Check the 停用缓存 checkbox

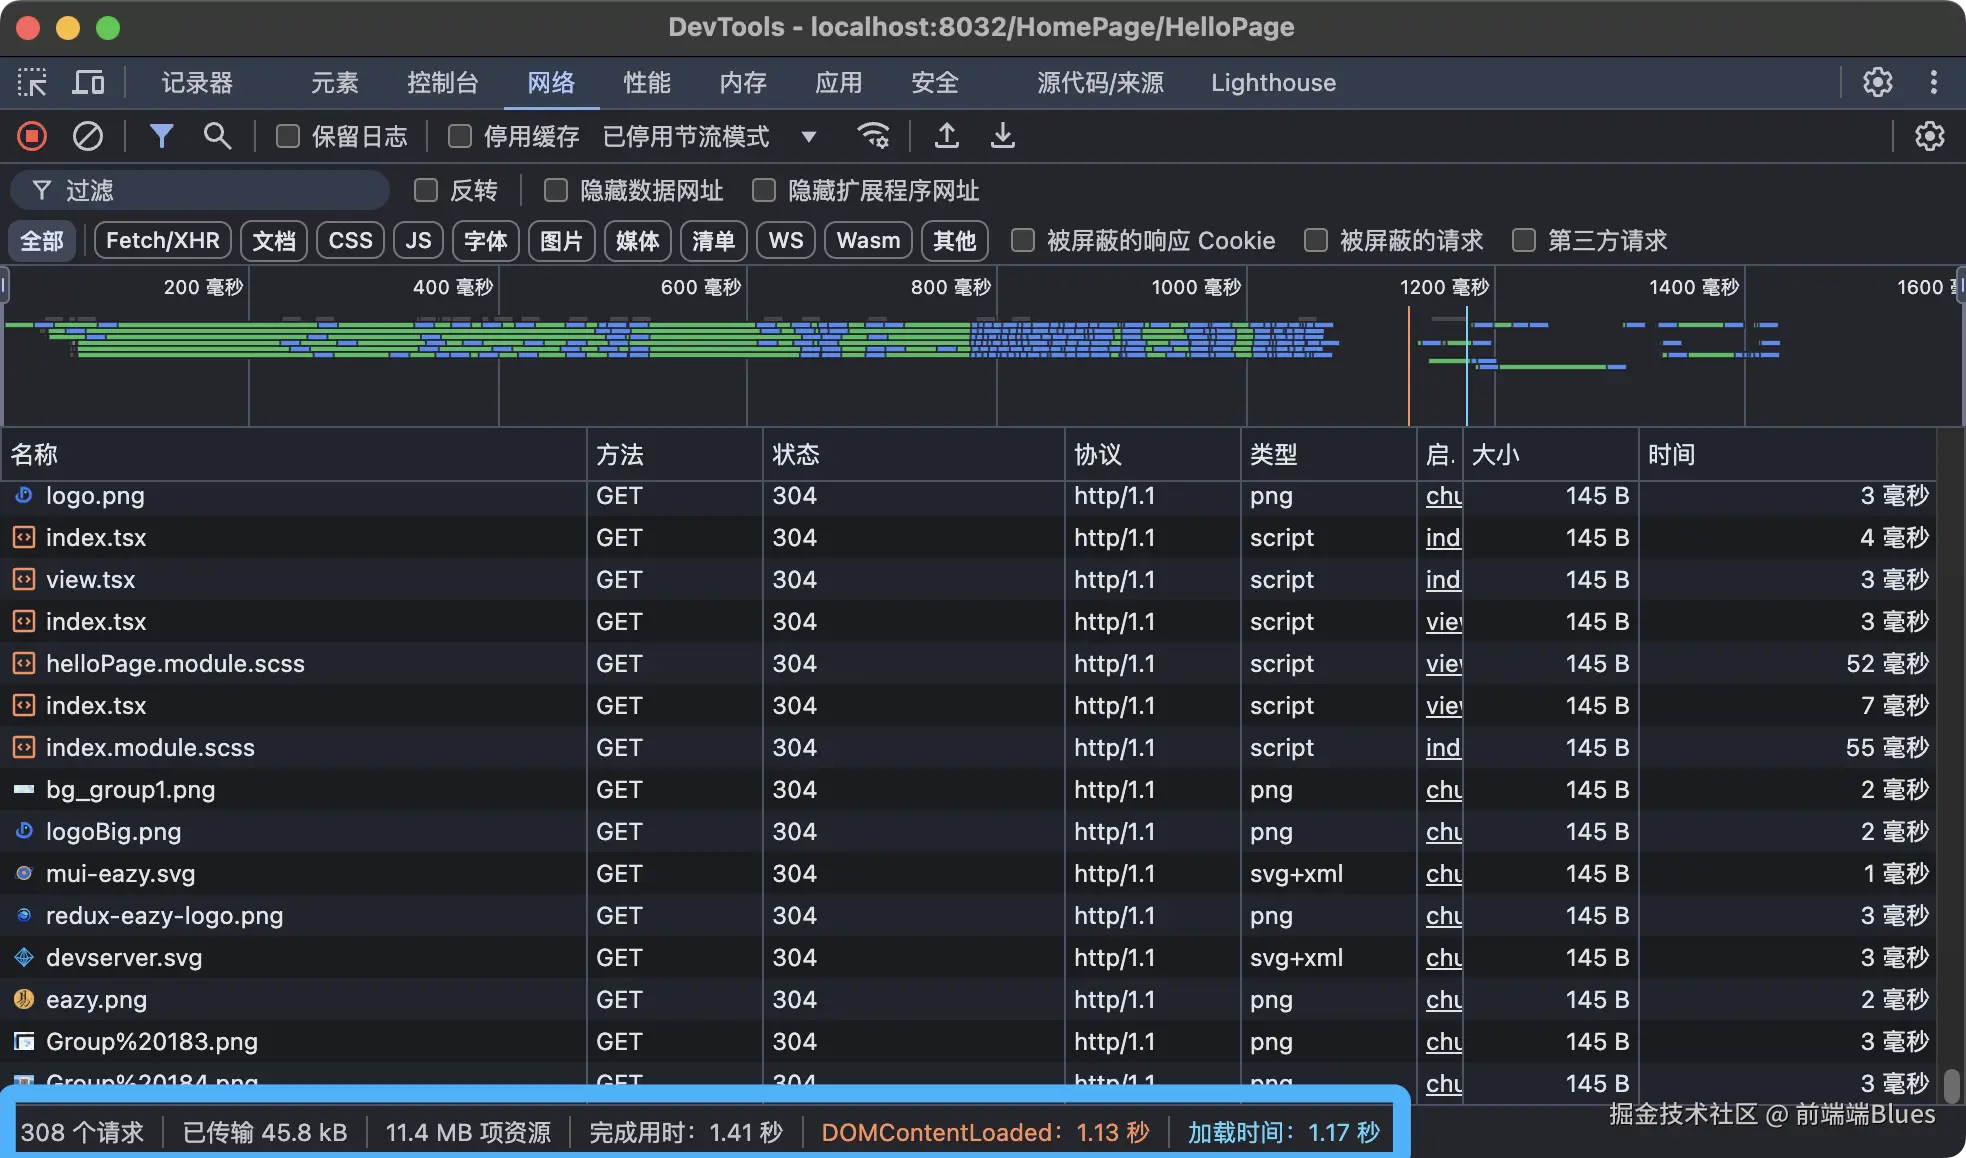[460, 136]
